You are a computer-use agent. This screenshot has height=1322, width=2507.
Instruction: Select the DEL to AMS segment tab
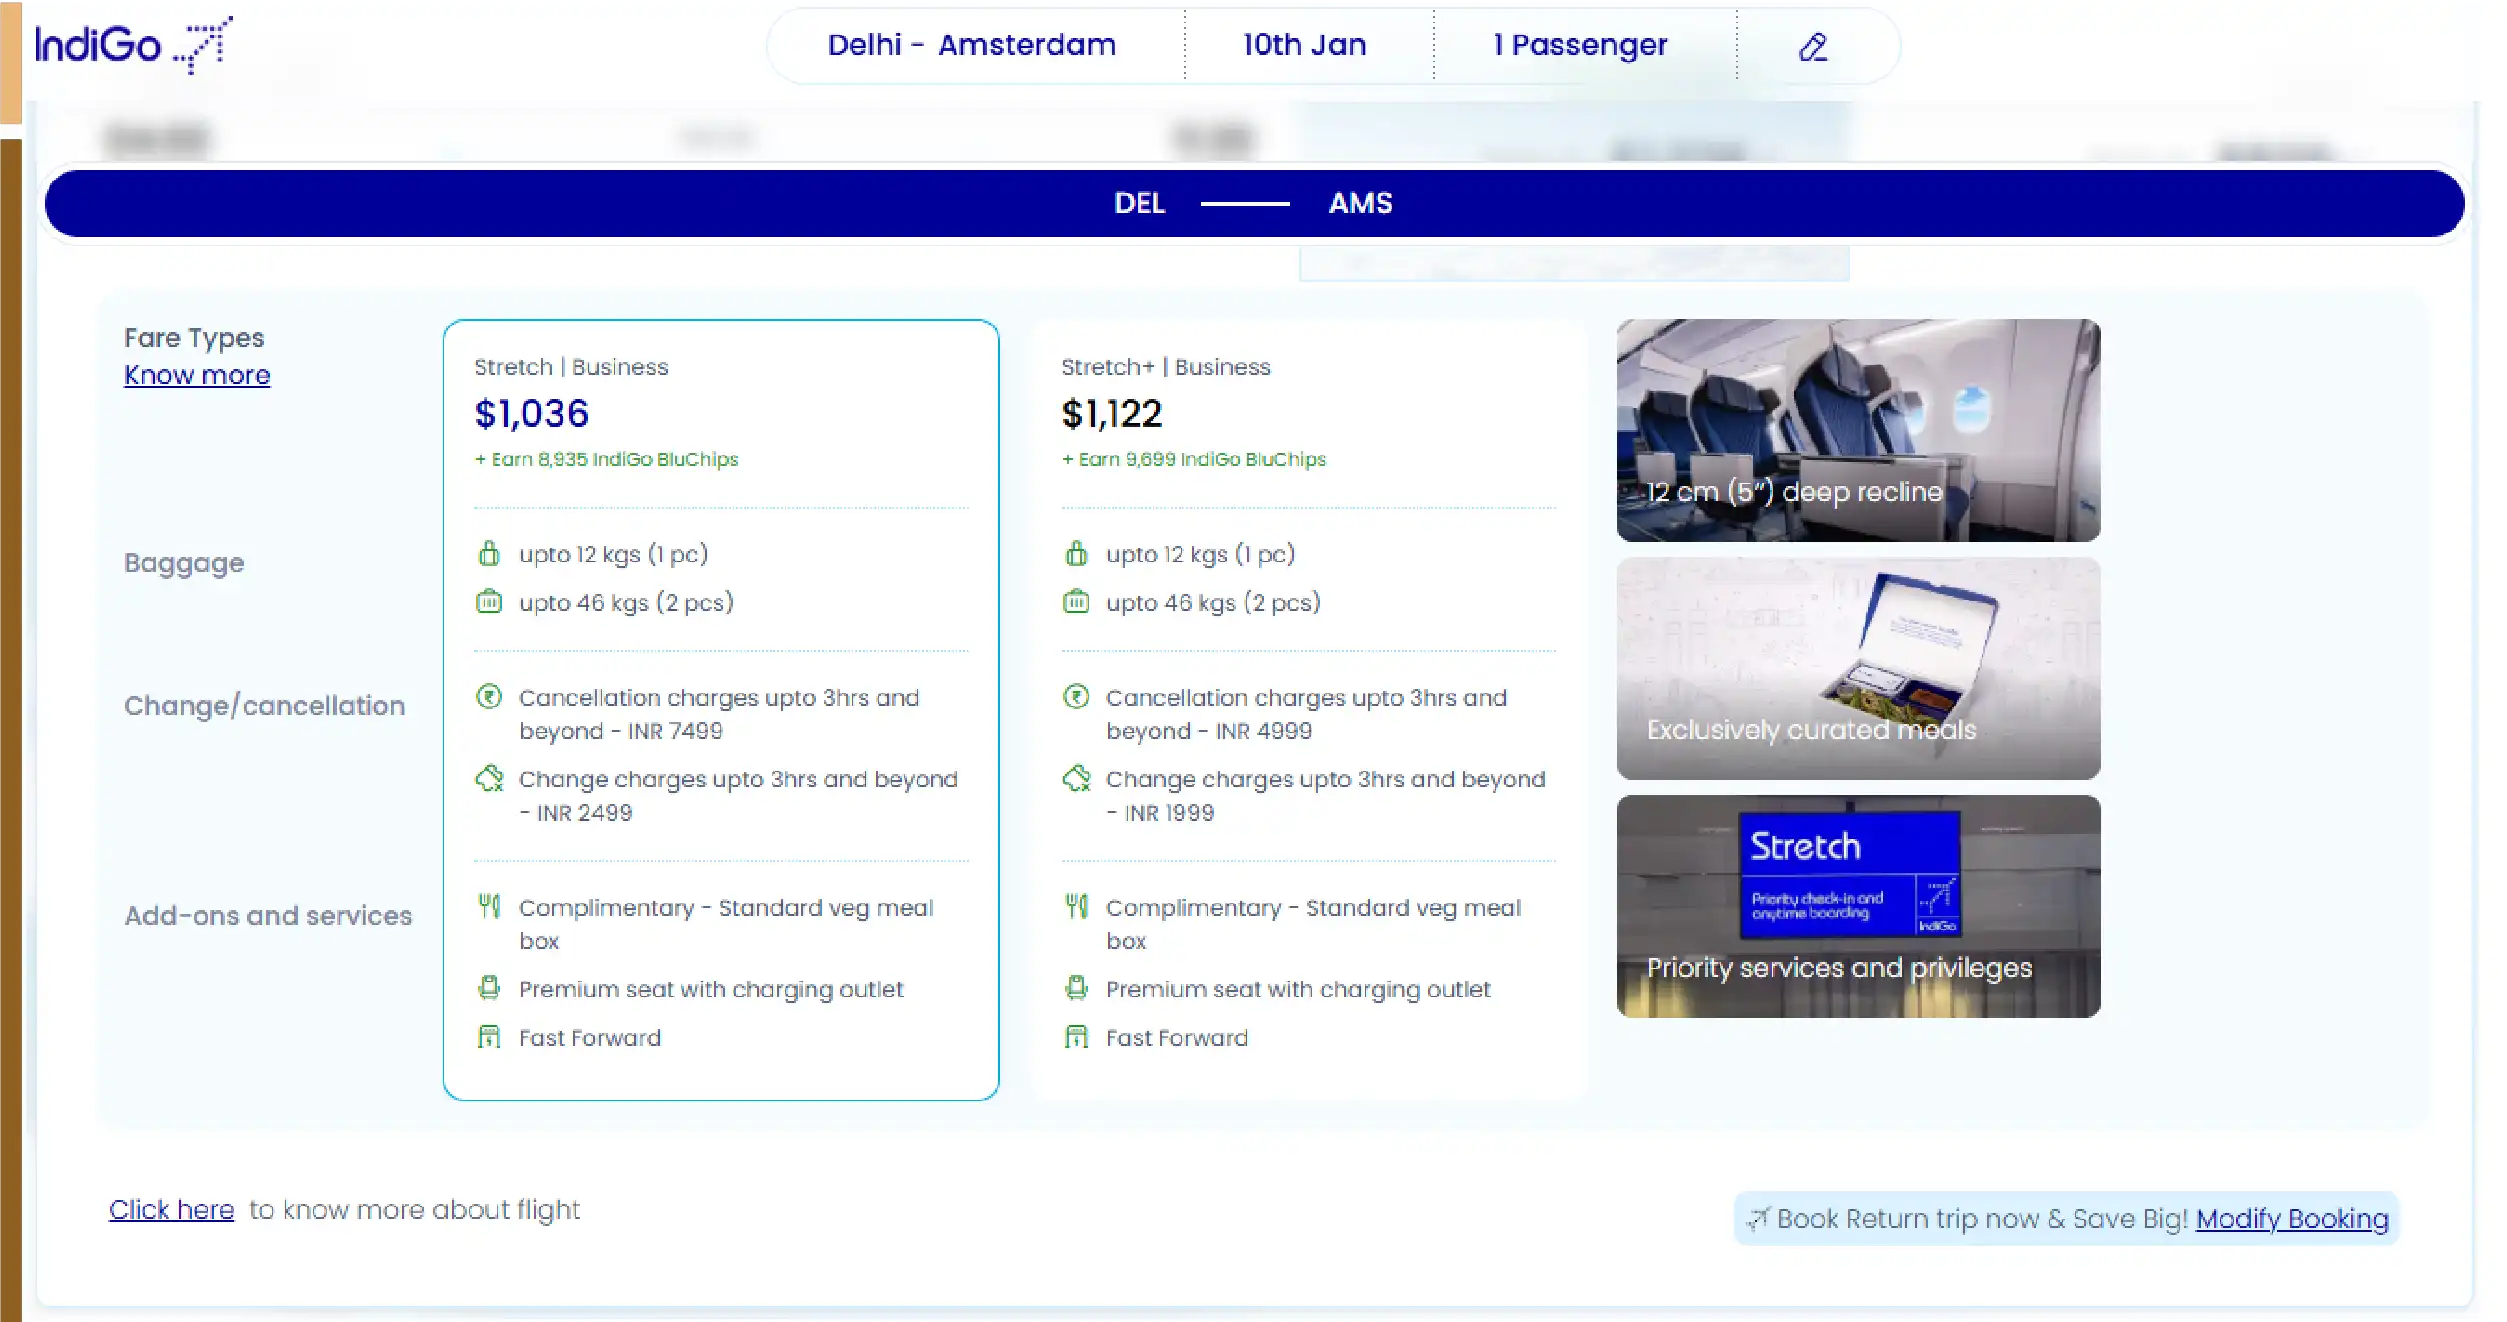point(1253,203)
